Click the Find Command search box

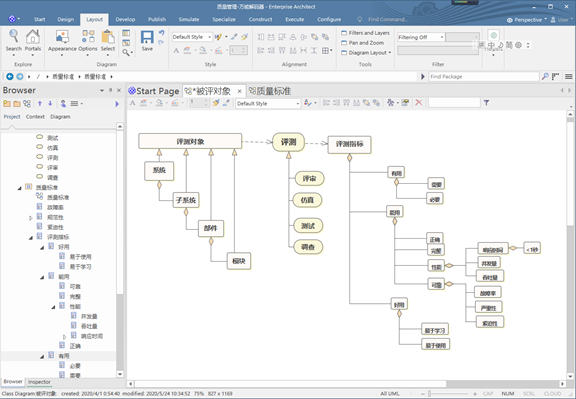pyautogui.click(x=388, y=19)
